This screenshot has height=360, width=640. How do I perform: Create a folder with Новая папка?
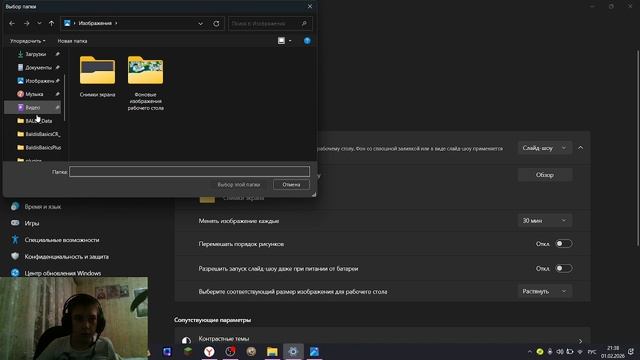point(72,41)
